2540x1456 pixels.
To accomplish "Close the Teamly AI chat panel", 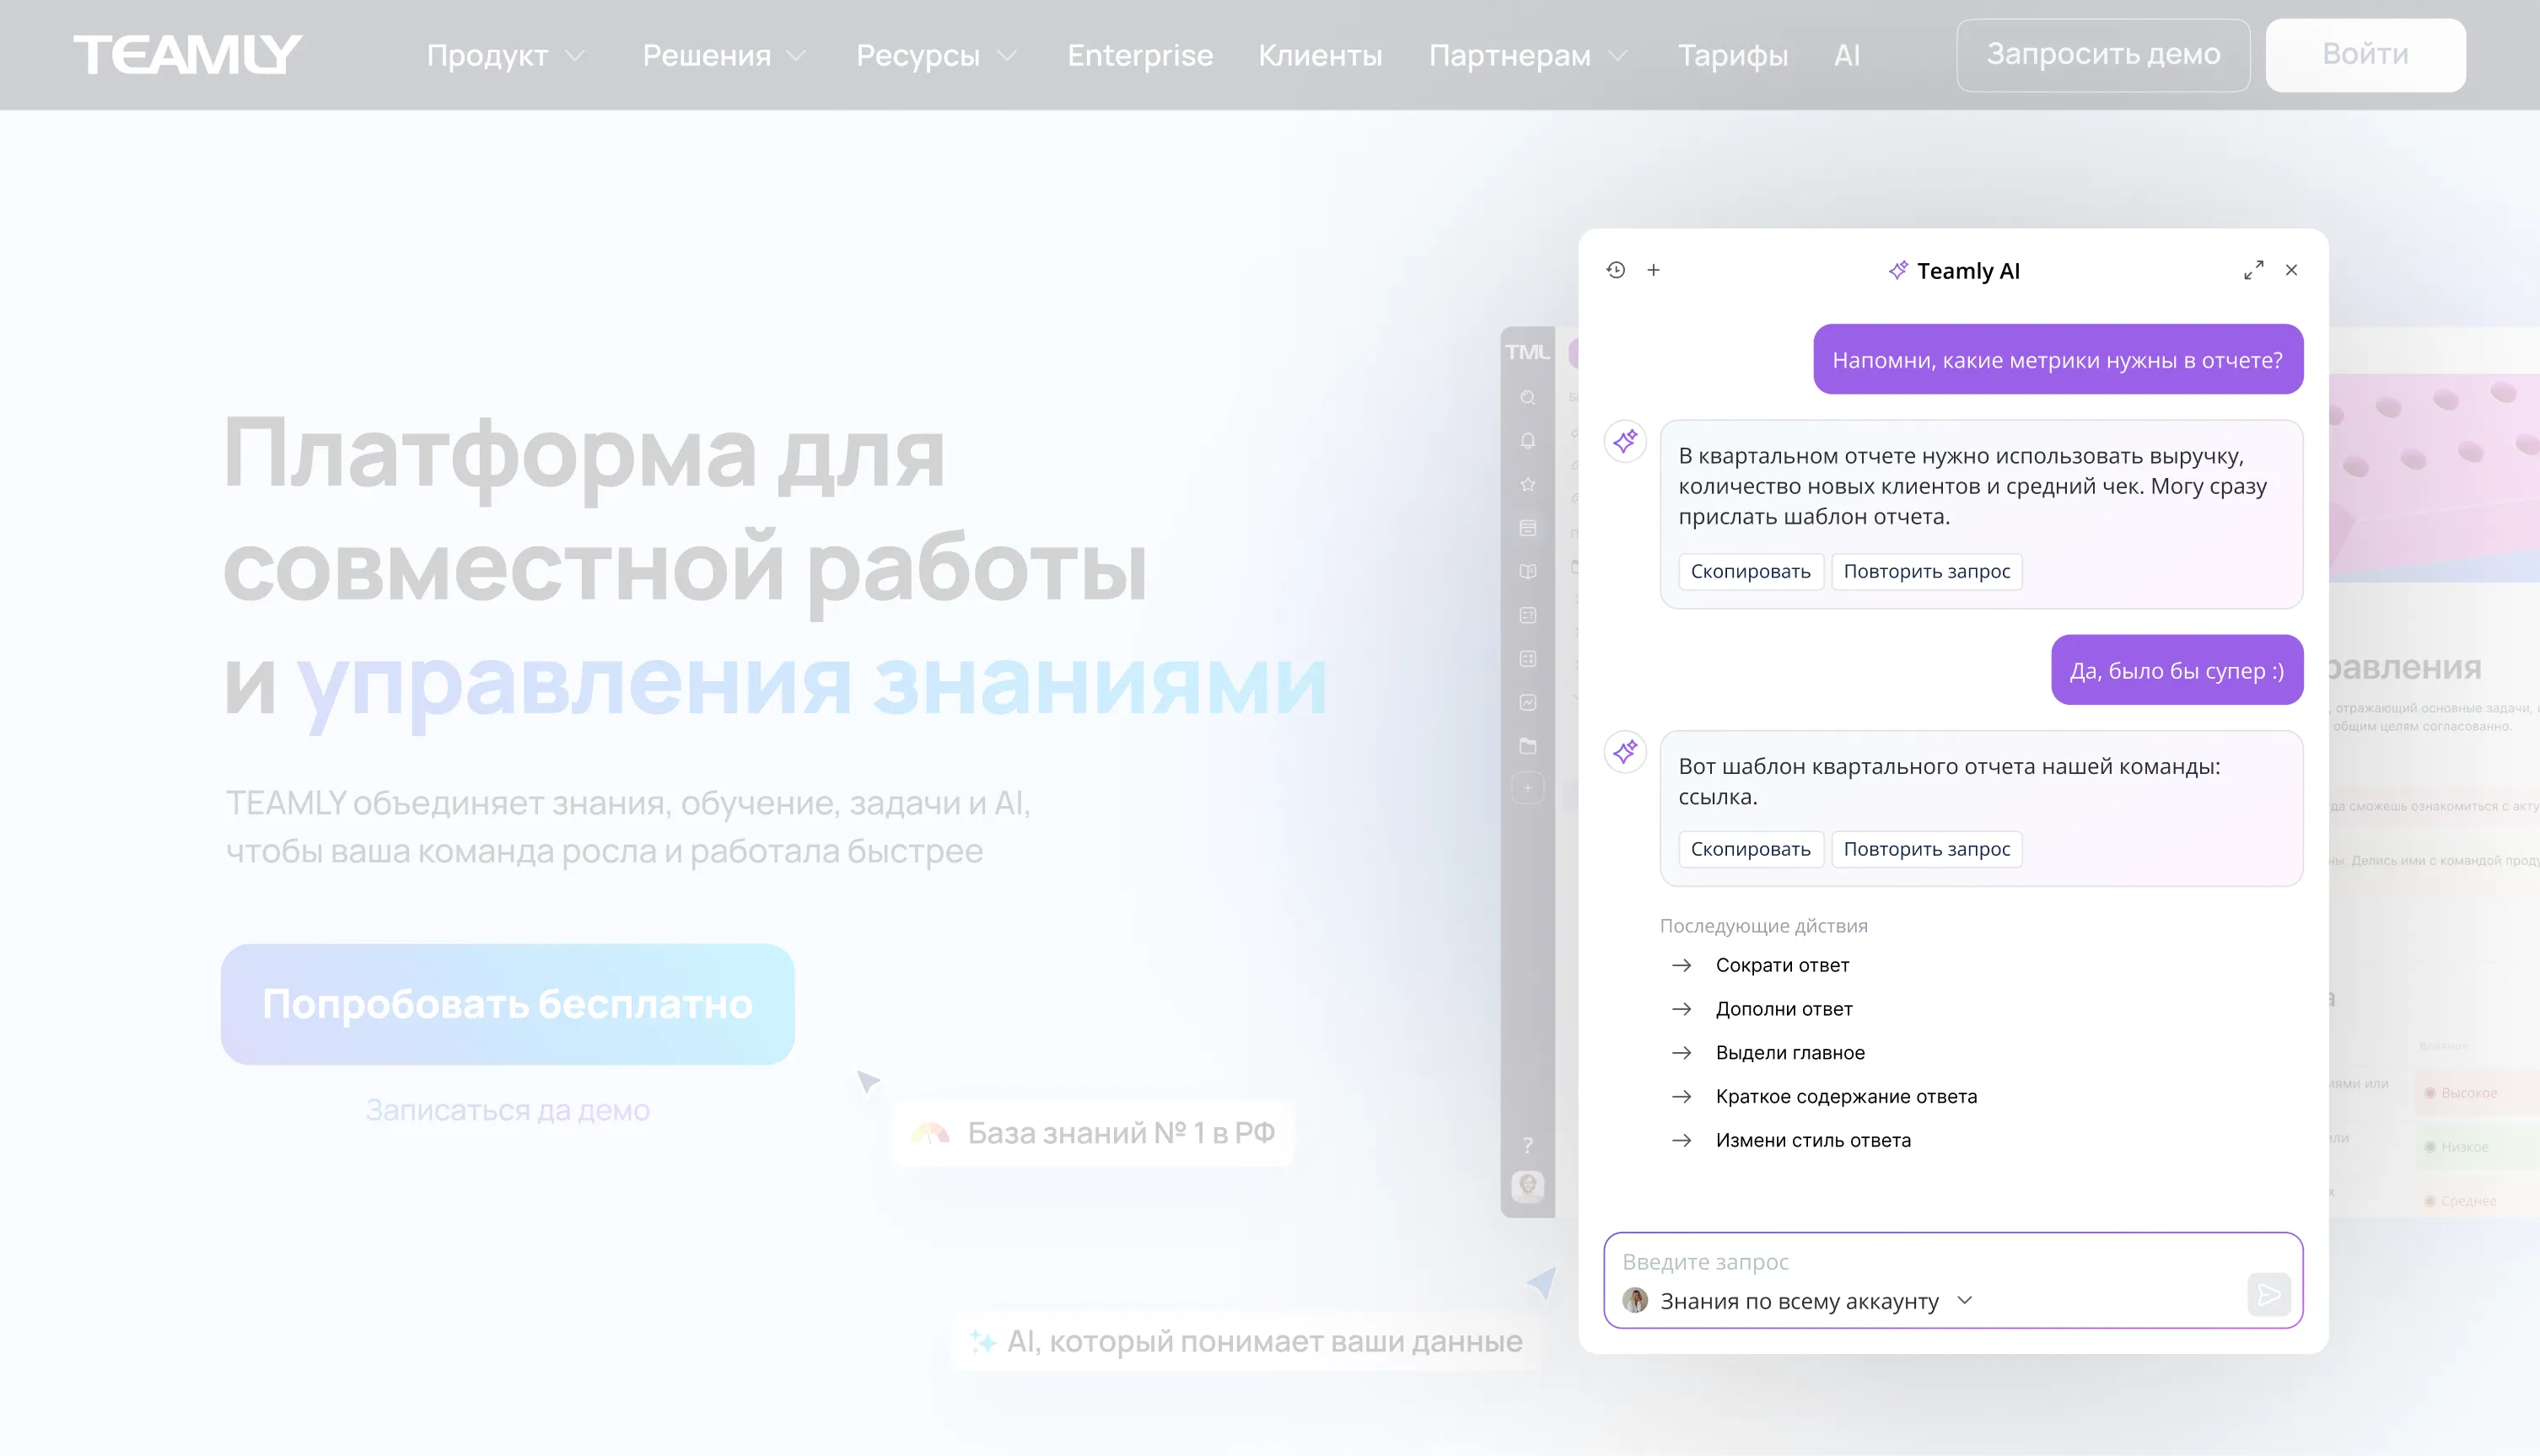I will point(2291,270).
